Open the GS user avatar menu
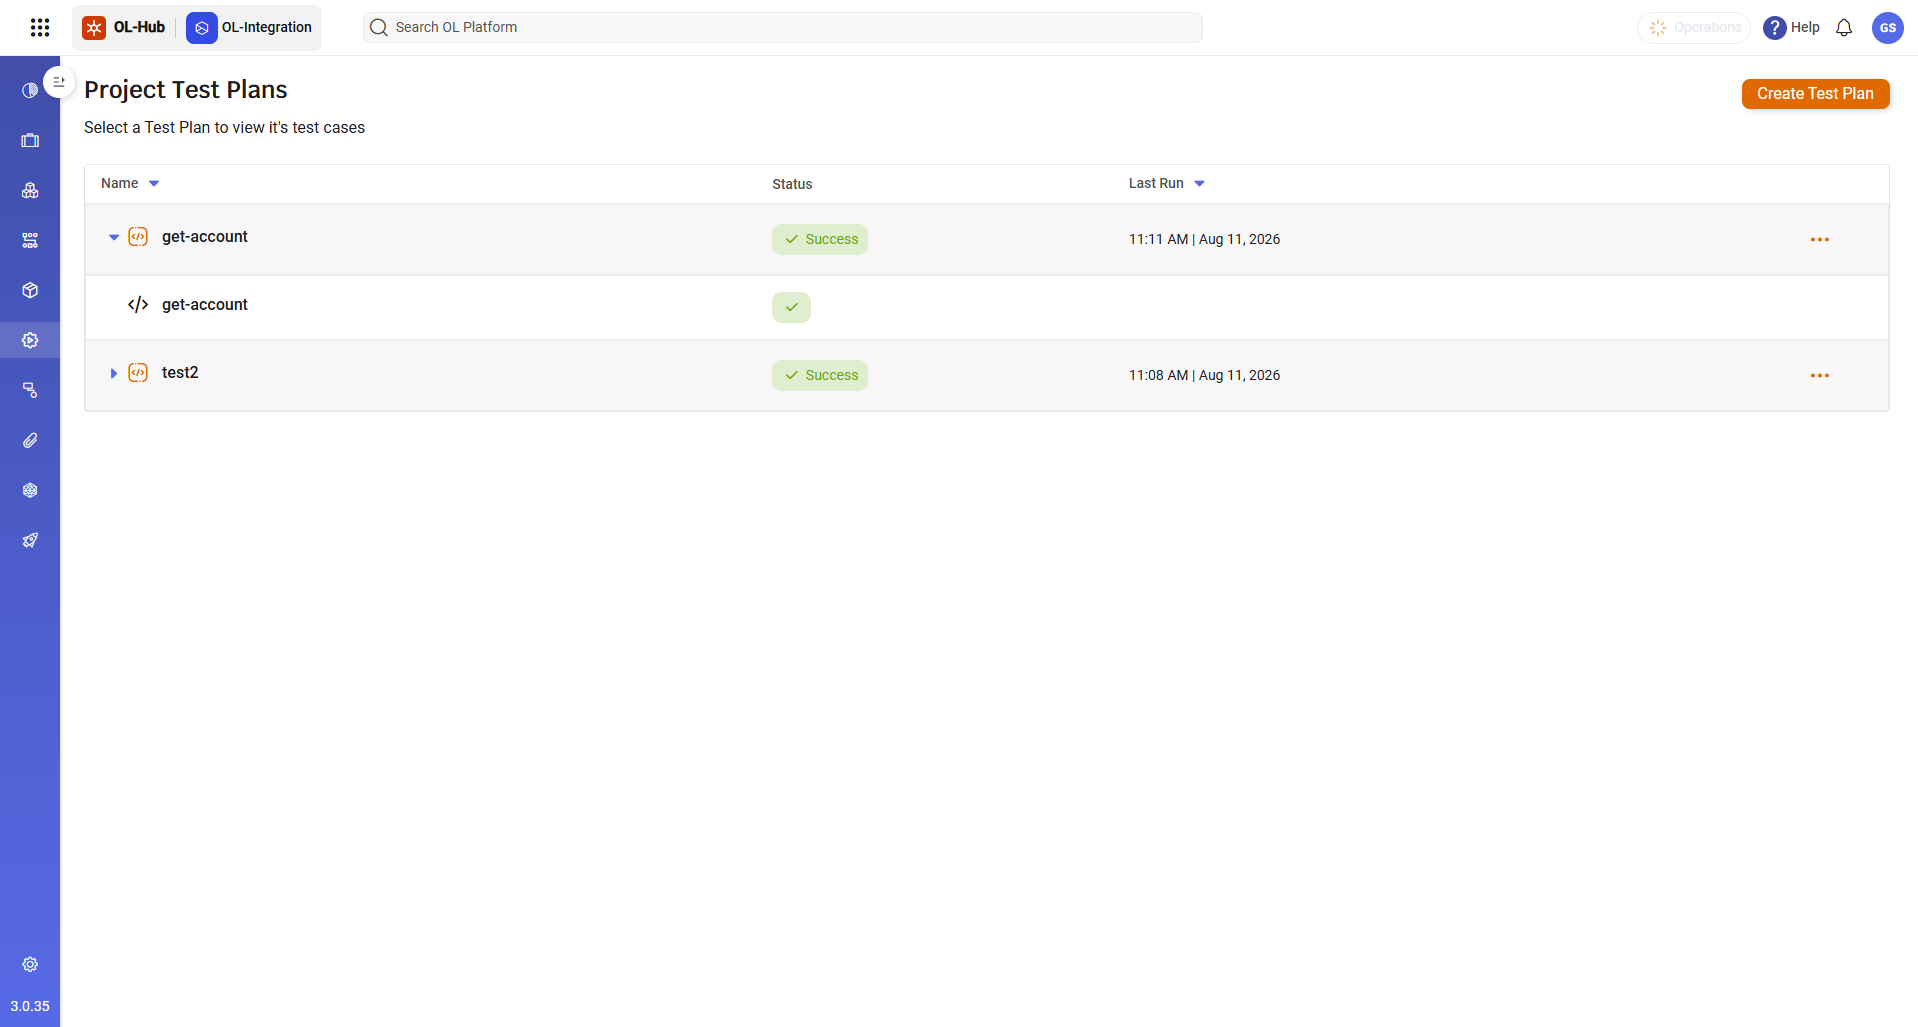 point(1888,28)
